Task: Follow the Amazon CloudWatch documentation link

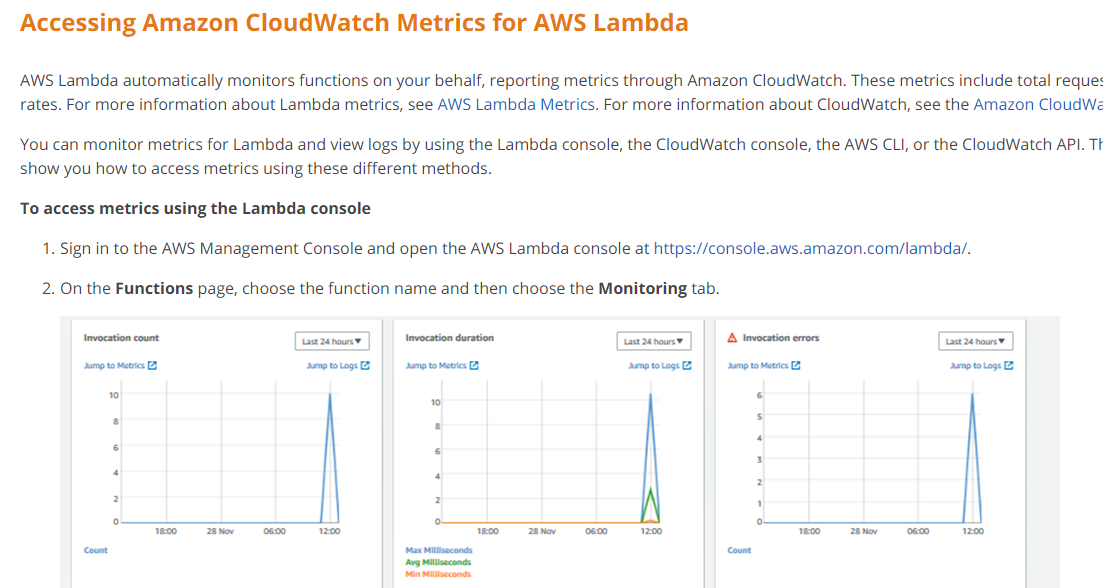Action: pyautogui.click(x=1037, y=104)
